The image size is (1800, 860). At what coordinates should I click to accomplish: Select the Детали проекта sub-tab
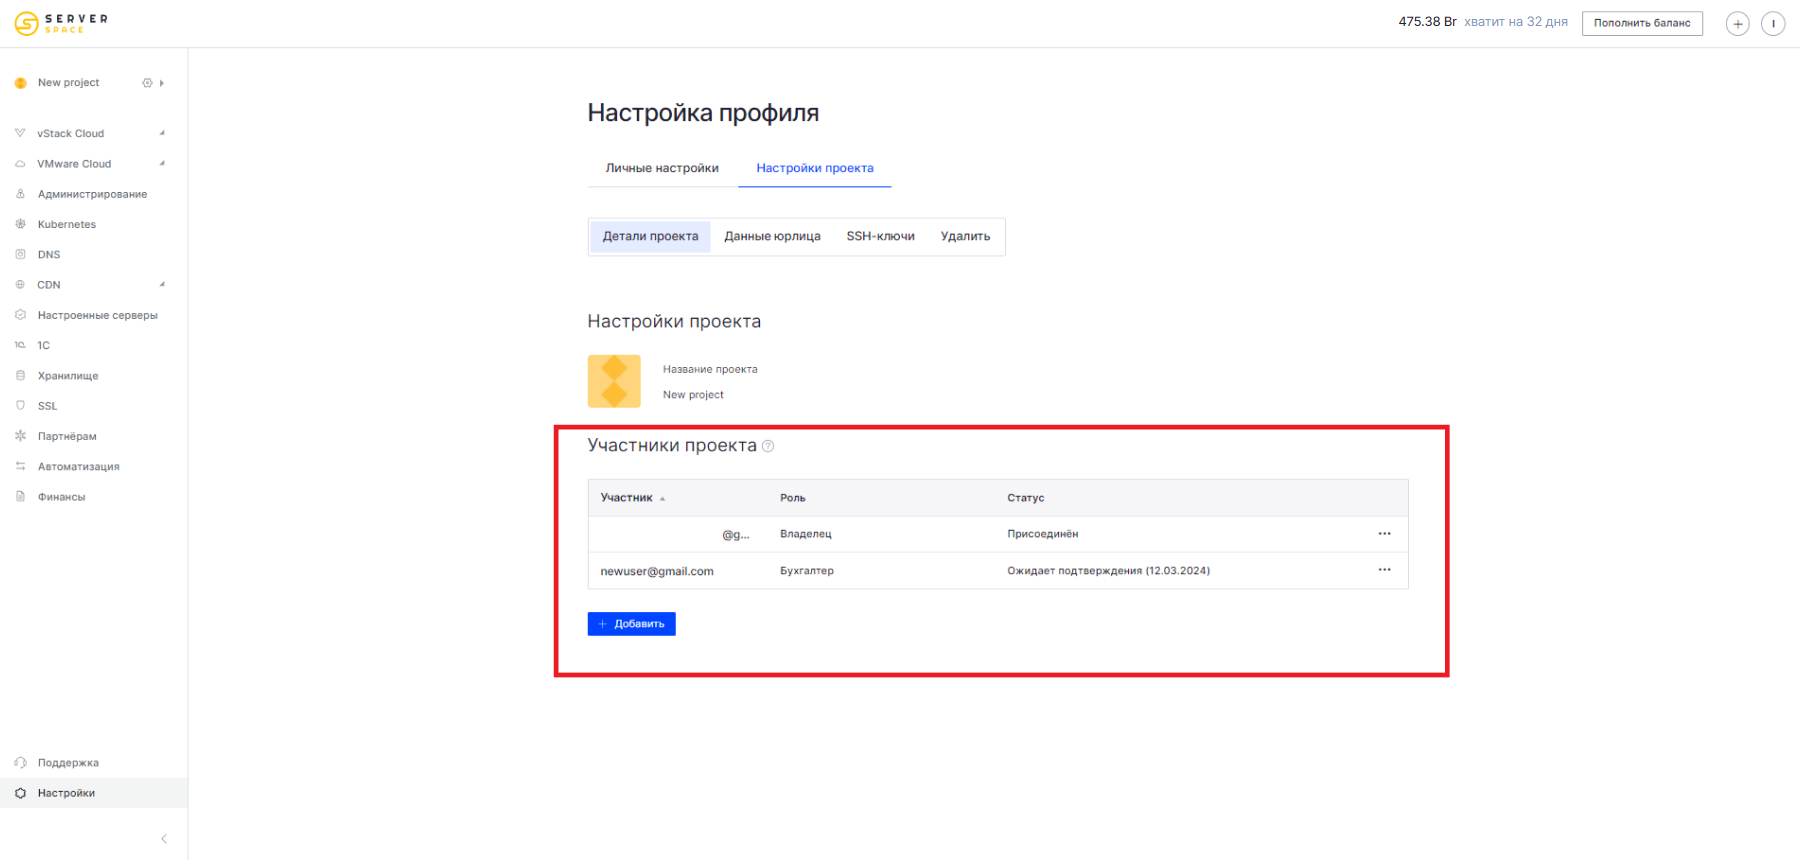650,237
